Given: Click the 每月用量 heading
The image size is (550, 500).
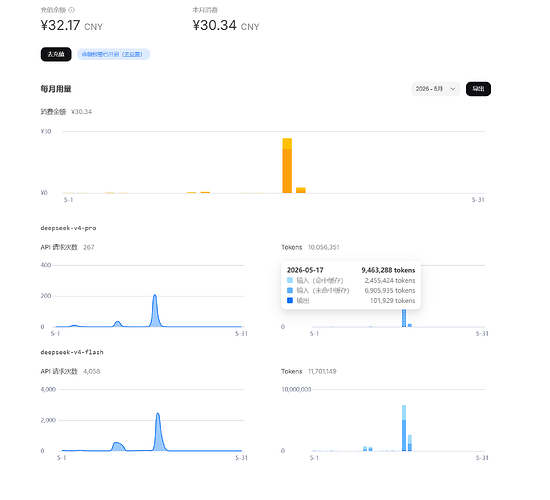Looking at the screenshot, I should 56,89.
